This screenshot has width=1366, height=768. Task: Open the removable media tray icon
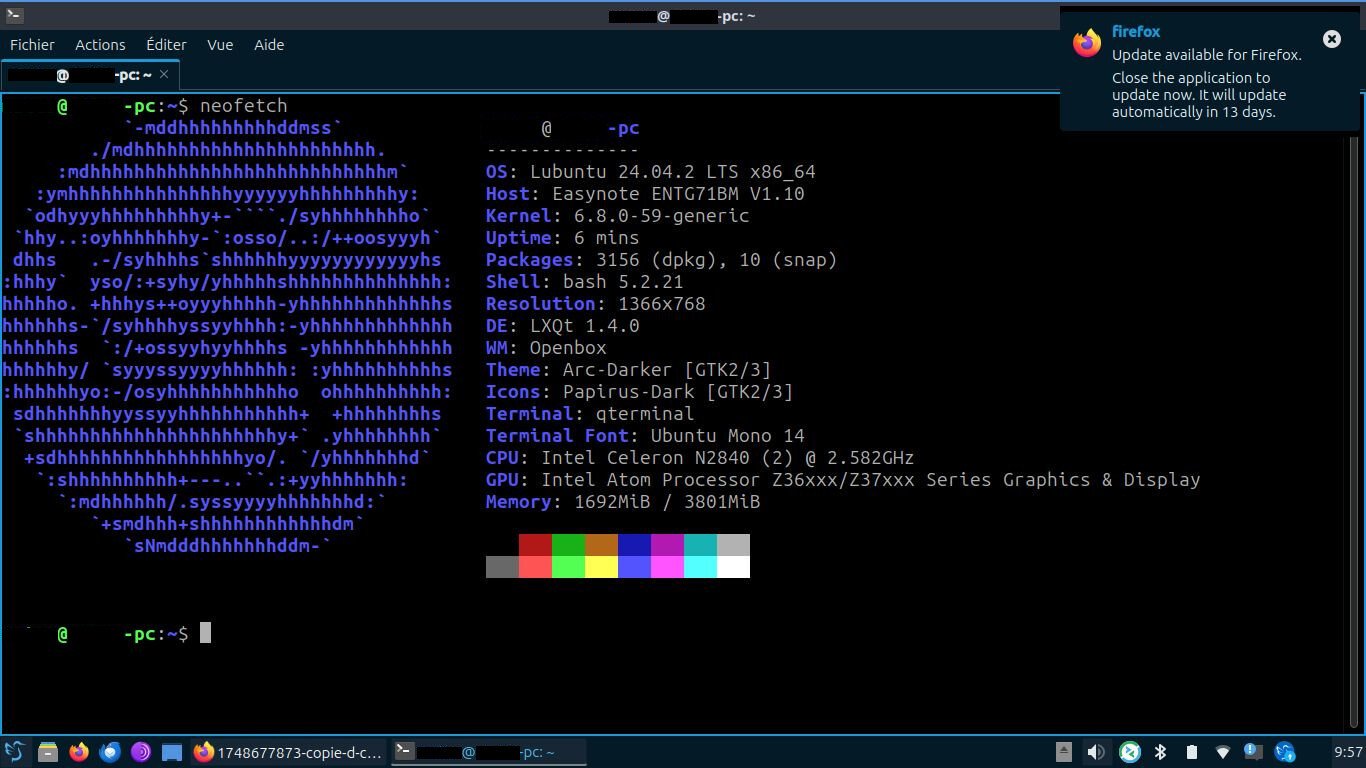(x=1064, y=752)
